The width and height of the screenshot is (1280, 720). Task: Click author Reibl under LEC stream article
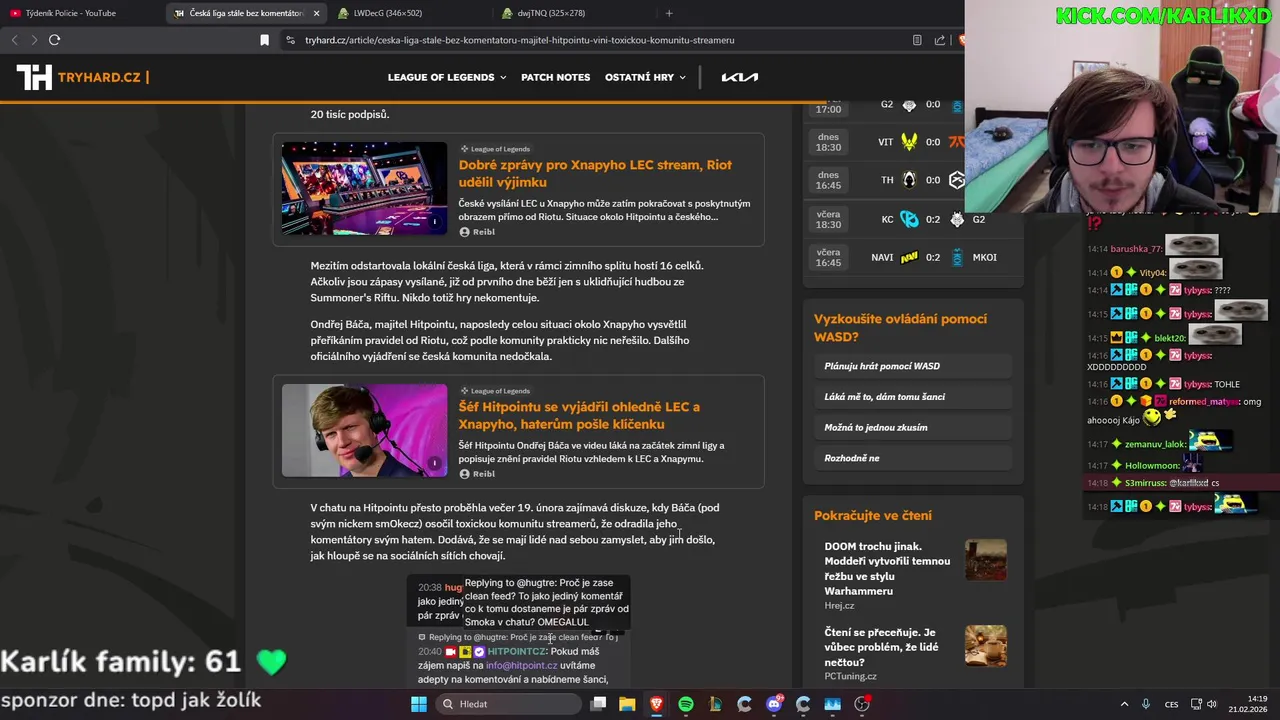(x=477, y=232)
